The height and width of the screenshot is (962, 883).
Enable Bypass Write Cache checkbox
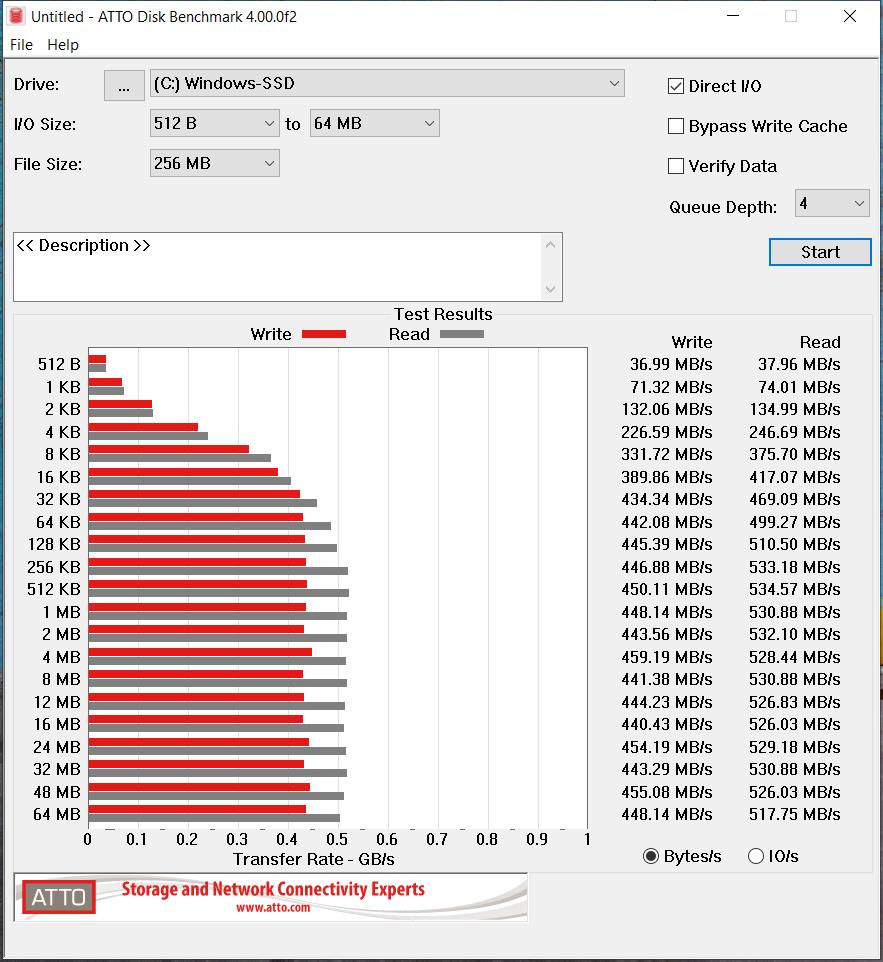pyautogui.click(x=676, y=126)
